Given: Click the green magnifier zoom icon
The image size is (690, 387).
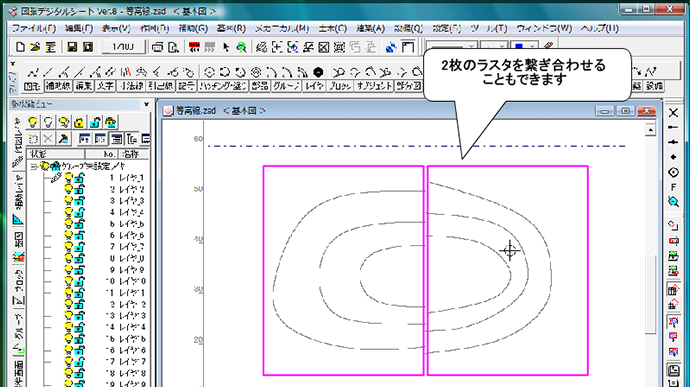Looking at the screenshot, I should [241, 47].
